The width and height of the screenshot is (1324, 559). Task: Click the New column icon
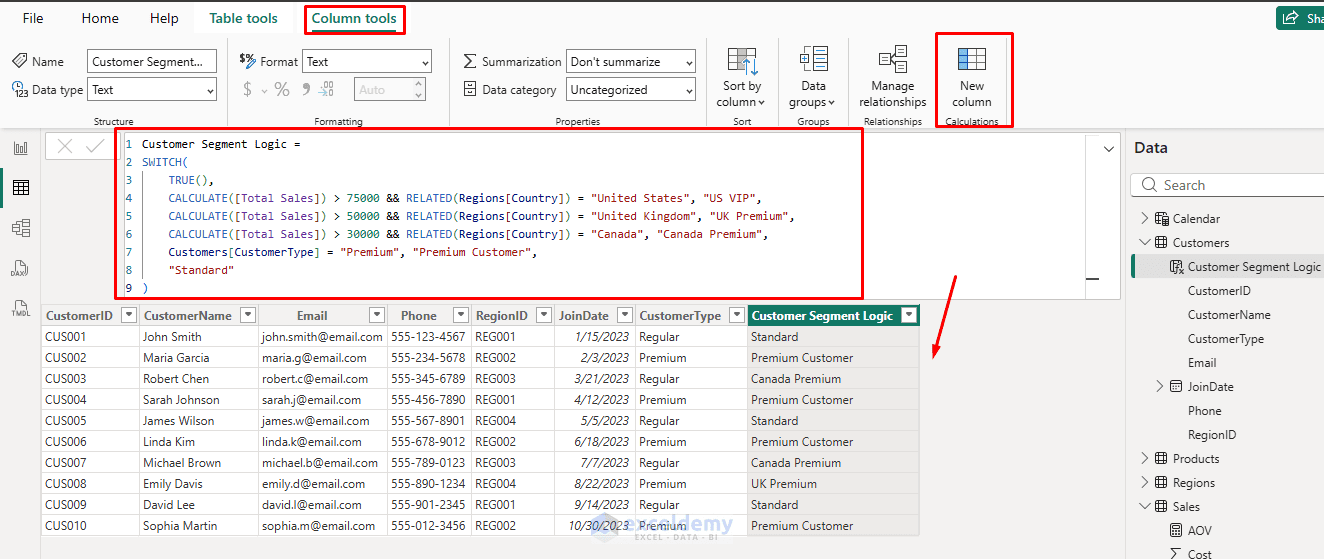(972, 59)
